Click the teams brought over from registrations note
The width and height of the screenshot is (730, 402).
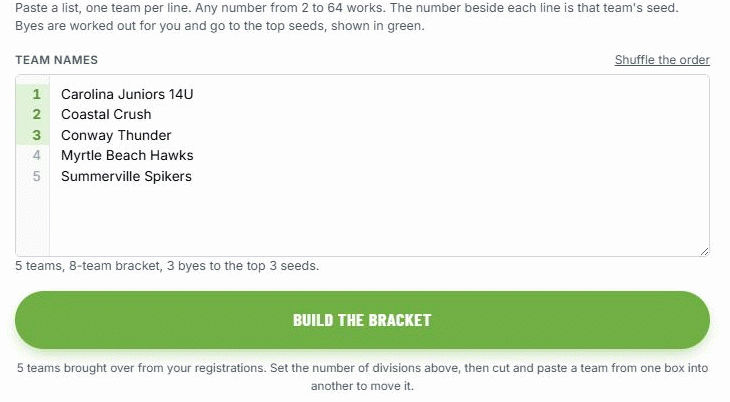pos(362,377)
